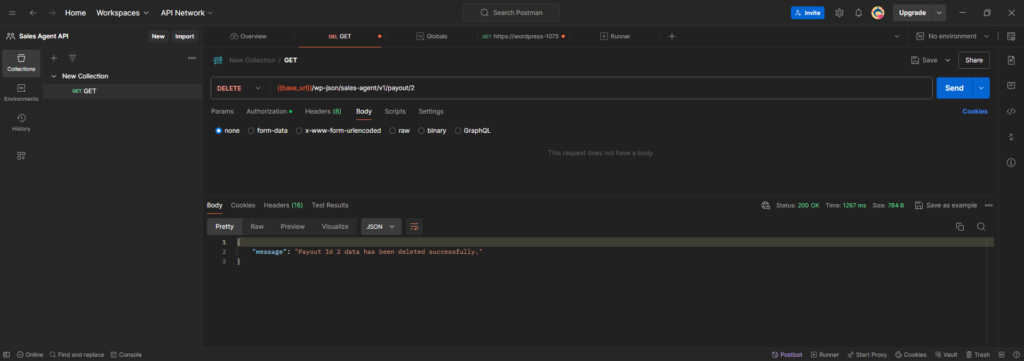
Task: Click the Search Postman box
Action: [x=511, y=12]
